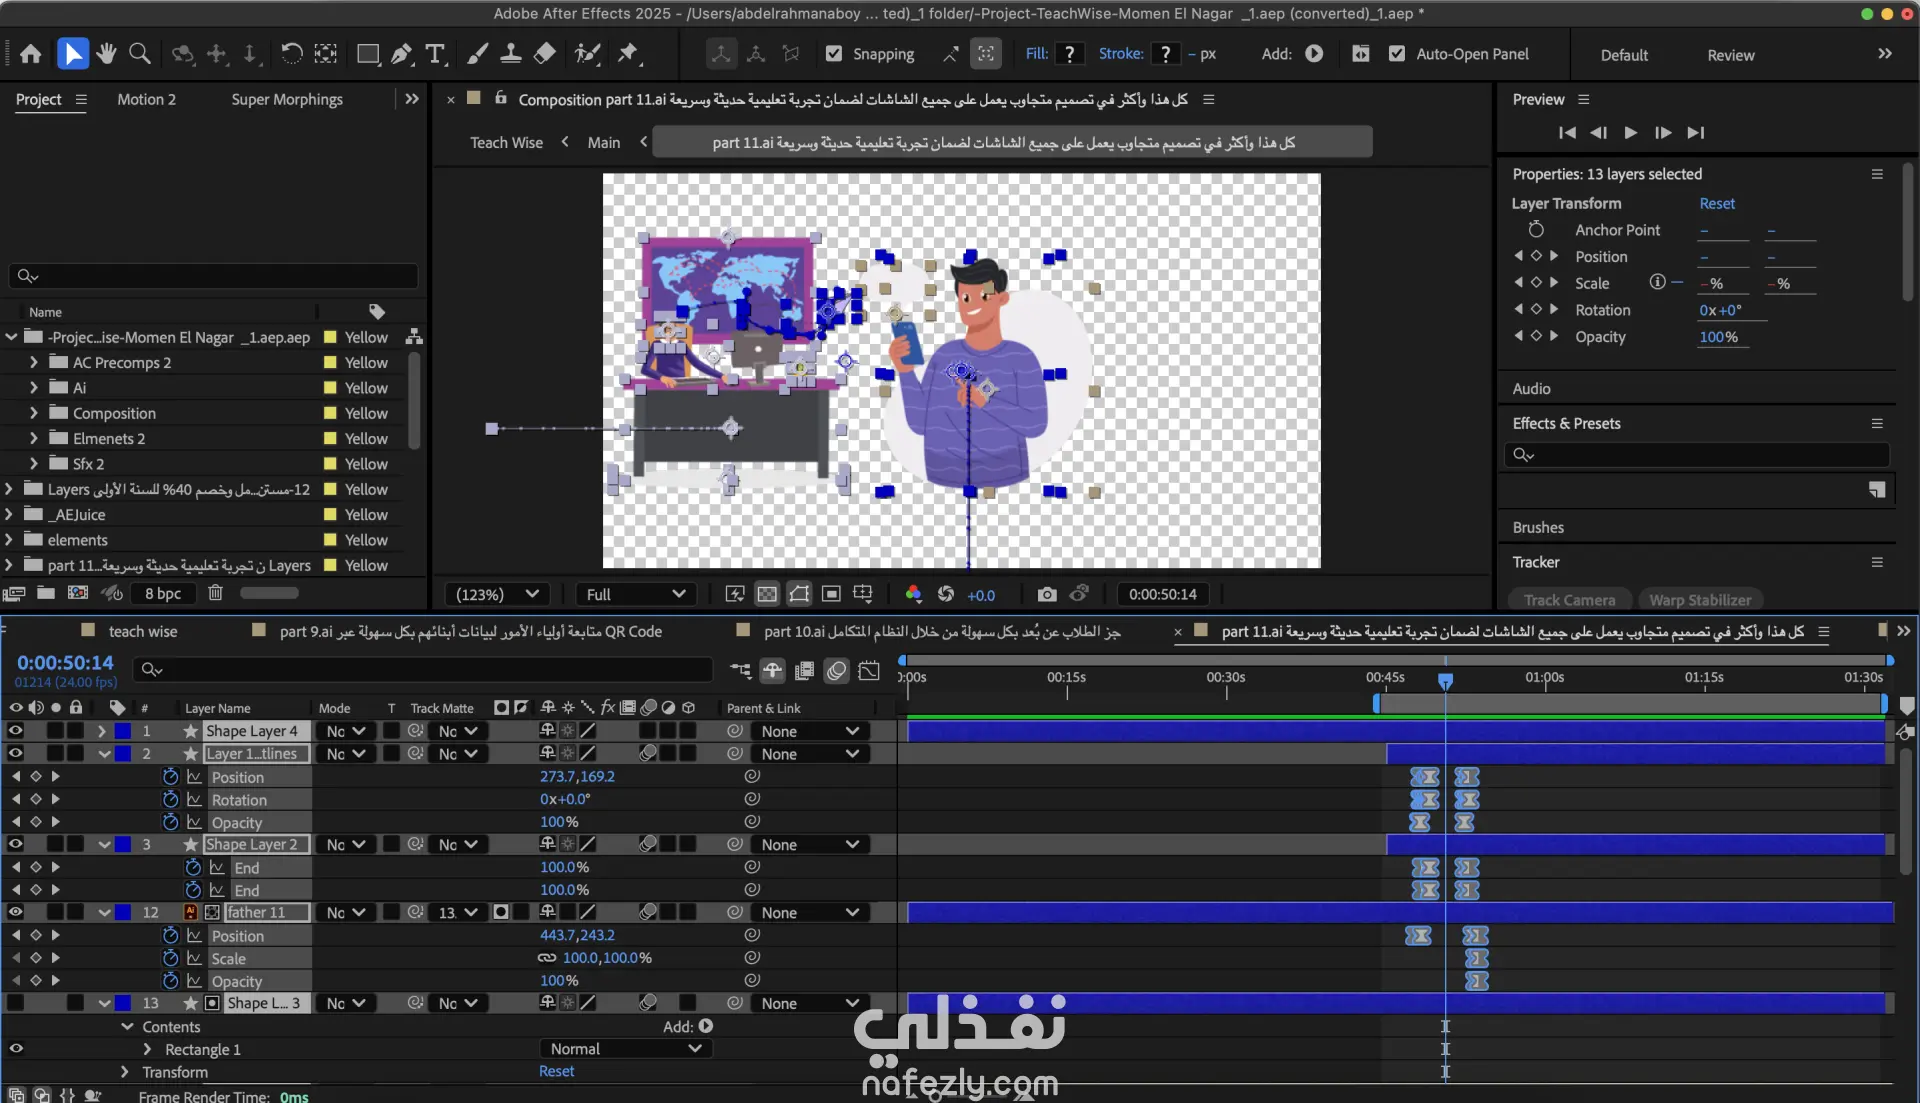Click Reset in Layer Transform
Viewport: 1920px width, 1103px height.
(1716, 203)
